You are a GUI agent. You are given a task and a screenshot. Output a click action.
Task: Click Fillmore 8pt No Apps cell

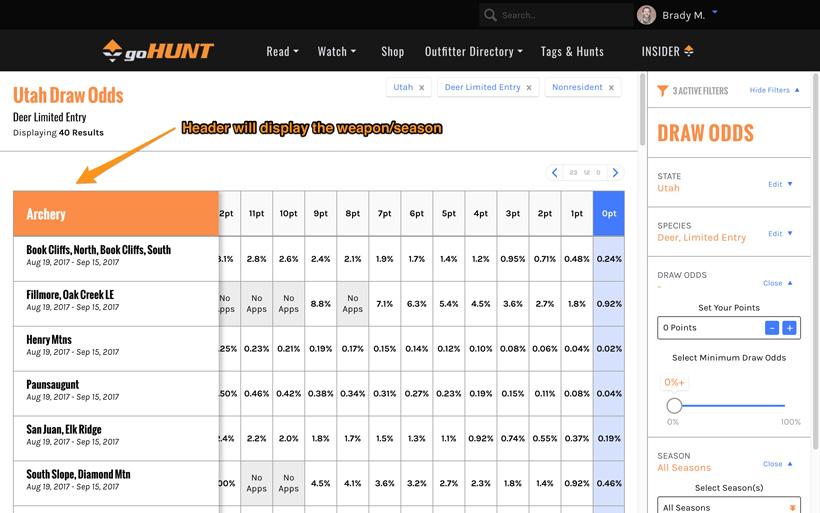352,304
